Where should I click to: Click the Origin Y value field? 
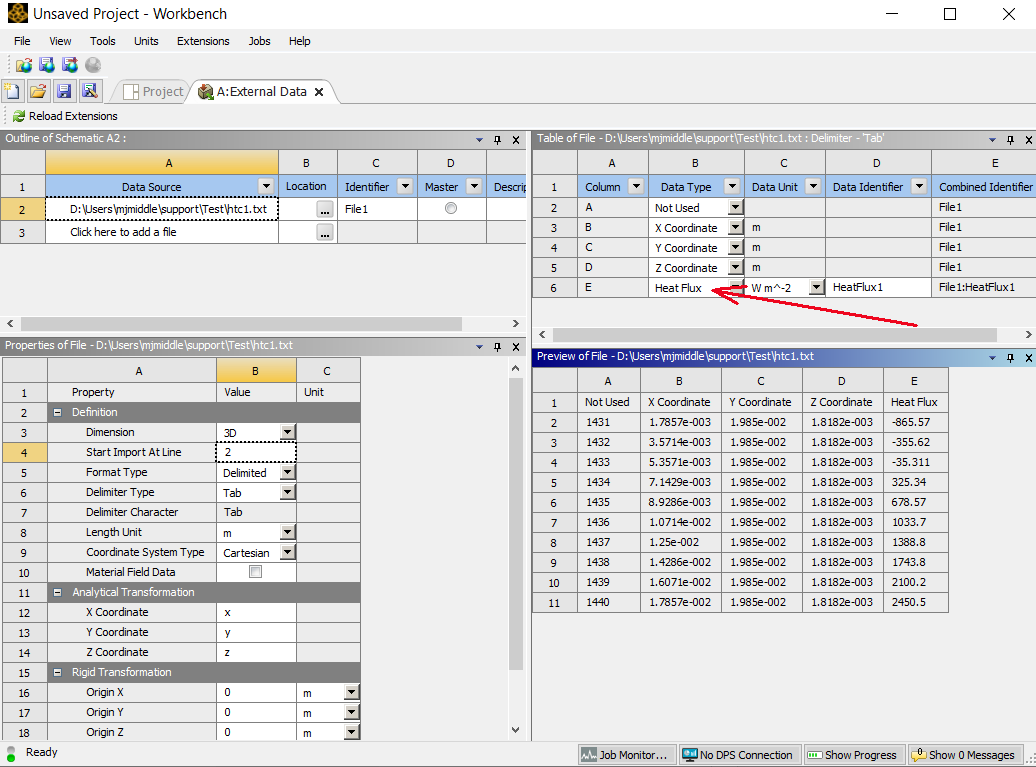[256, 713]
